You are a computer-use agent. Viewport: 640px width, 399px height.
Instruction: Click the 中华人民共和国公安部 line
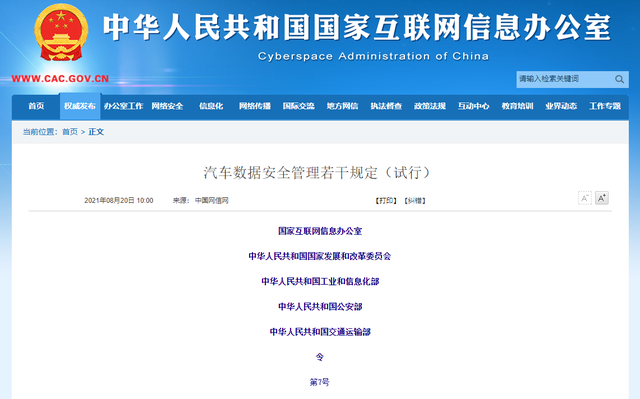click(x=320, y=307)
